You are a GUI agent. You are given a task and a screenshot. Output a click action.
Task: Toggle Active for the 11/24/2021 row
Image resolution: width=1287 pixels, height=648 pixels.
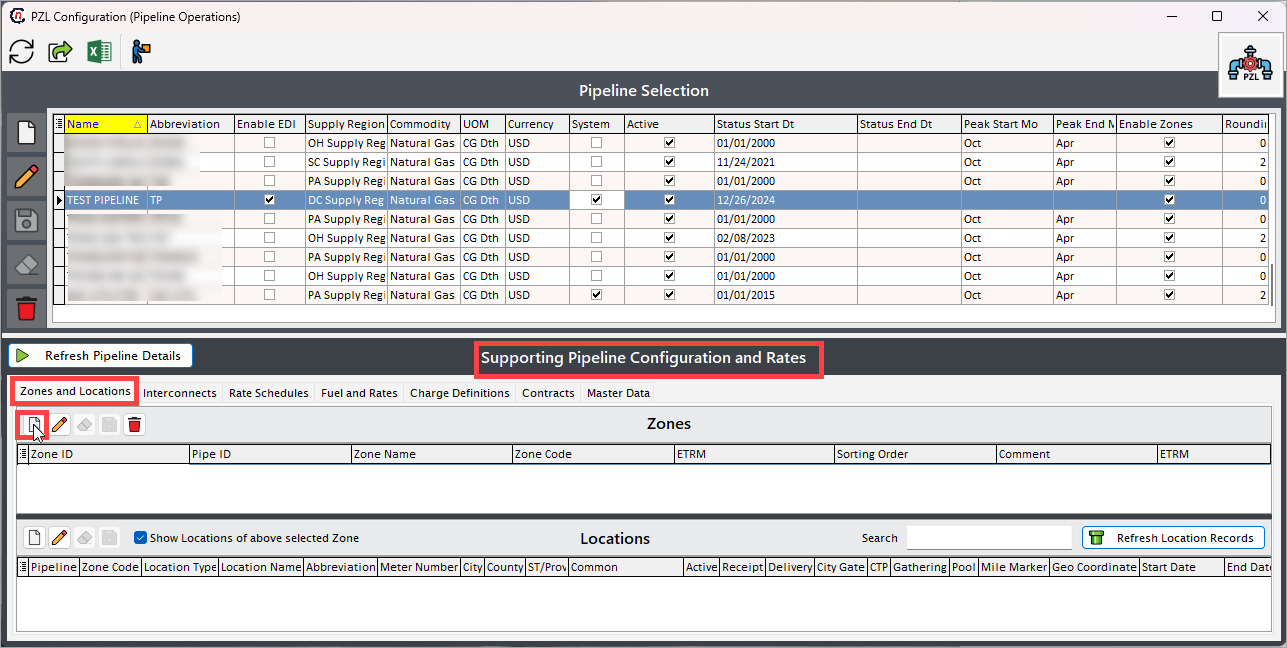(x=669, y=162)
